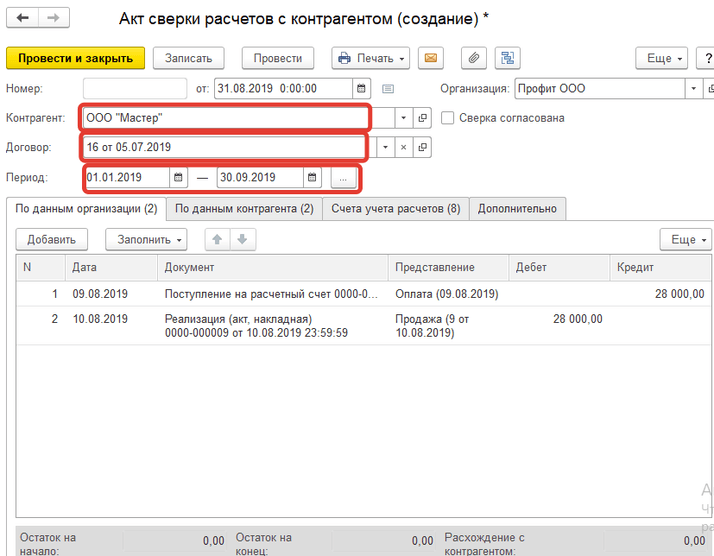Image resolution: width=714 pixels, height=556 pixels.
Task: Open calendar for period start date
Action: 179,178
